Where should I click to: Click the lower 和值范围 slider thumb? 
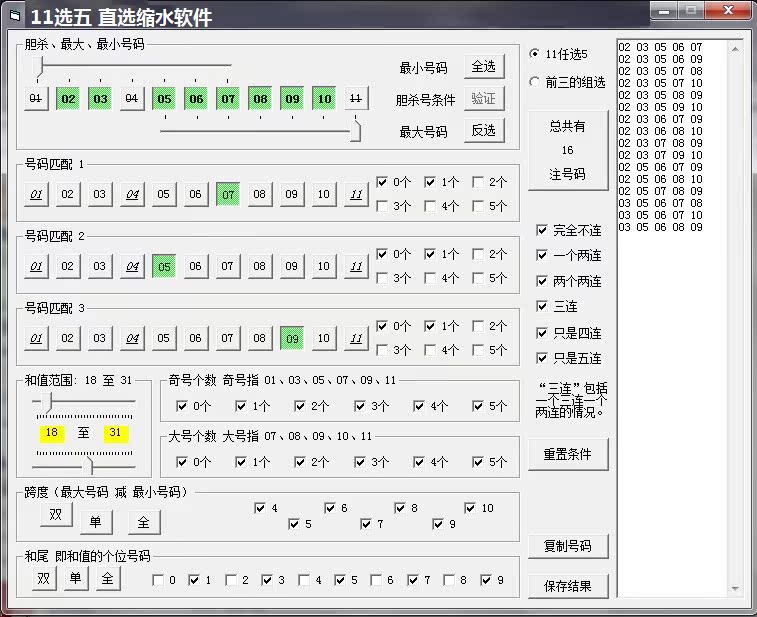[x=87, y=466]
